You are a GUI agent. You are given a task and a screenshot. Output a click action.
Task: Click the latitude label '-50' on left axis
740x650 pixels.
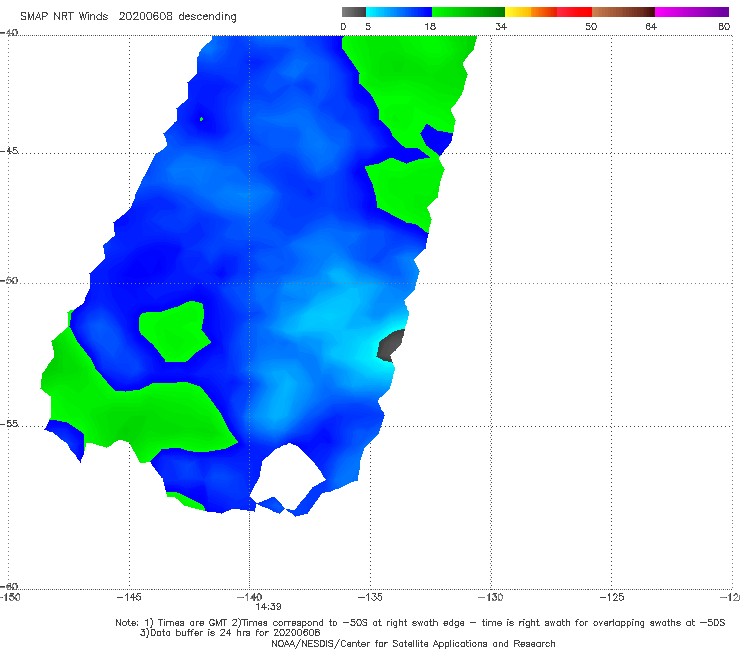[x=9, y=280]
